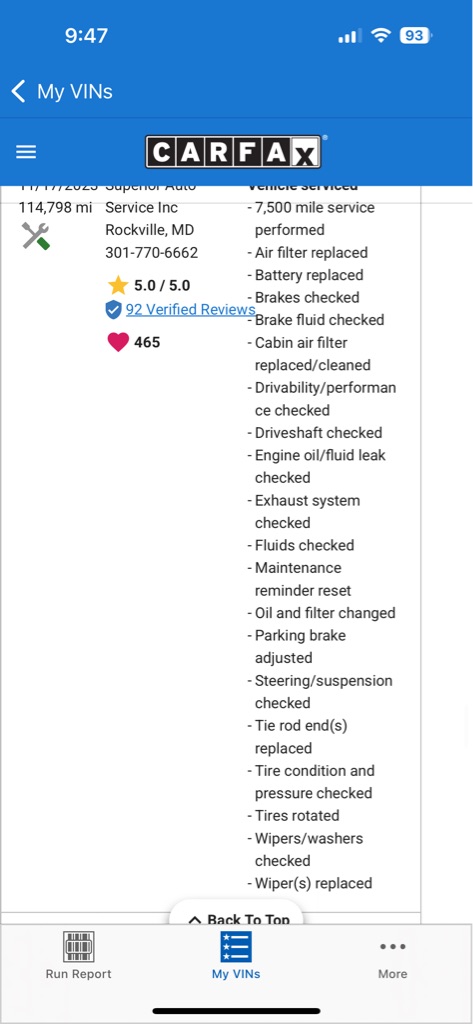The width and height of the screenshot is (473, 1024).
Task: Open the More tab
Action: click(x=393, y=956)
